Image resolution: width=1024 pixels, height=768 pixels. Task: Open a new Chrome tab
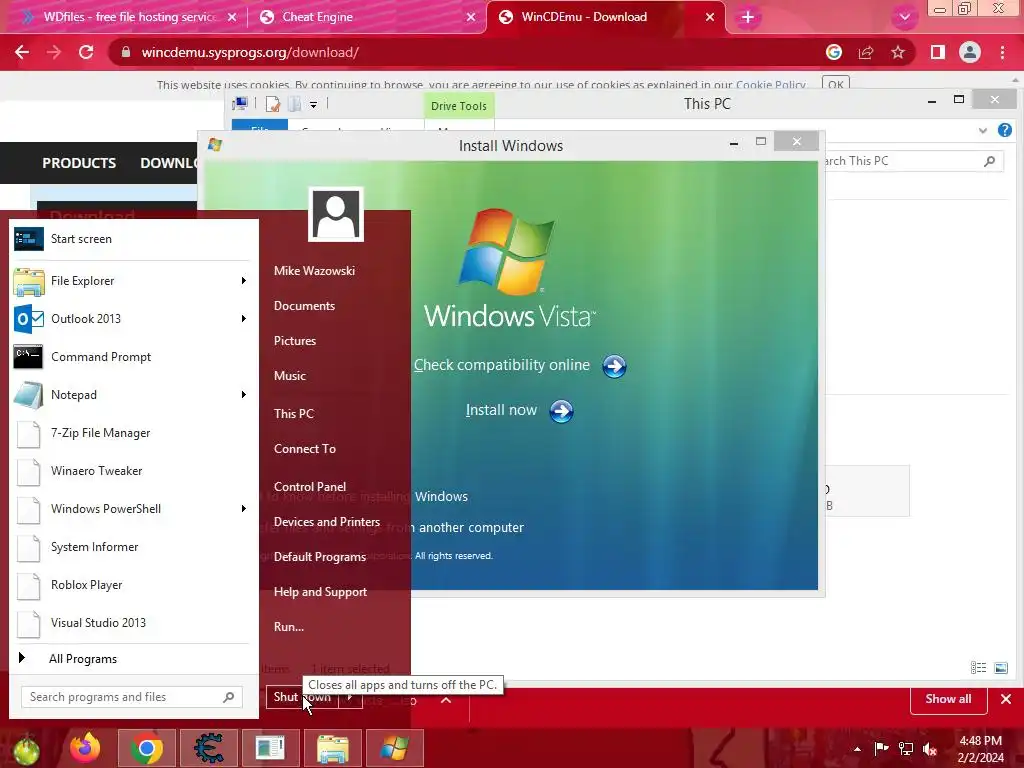coord(748,17)
